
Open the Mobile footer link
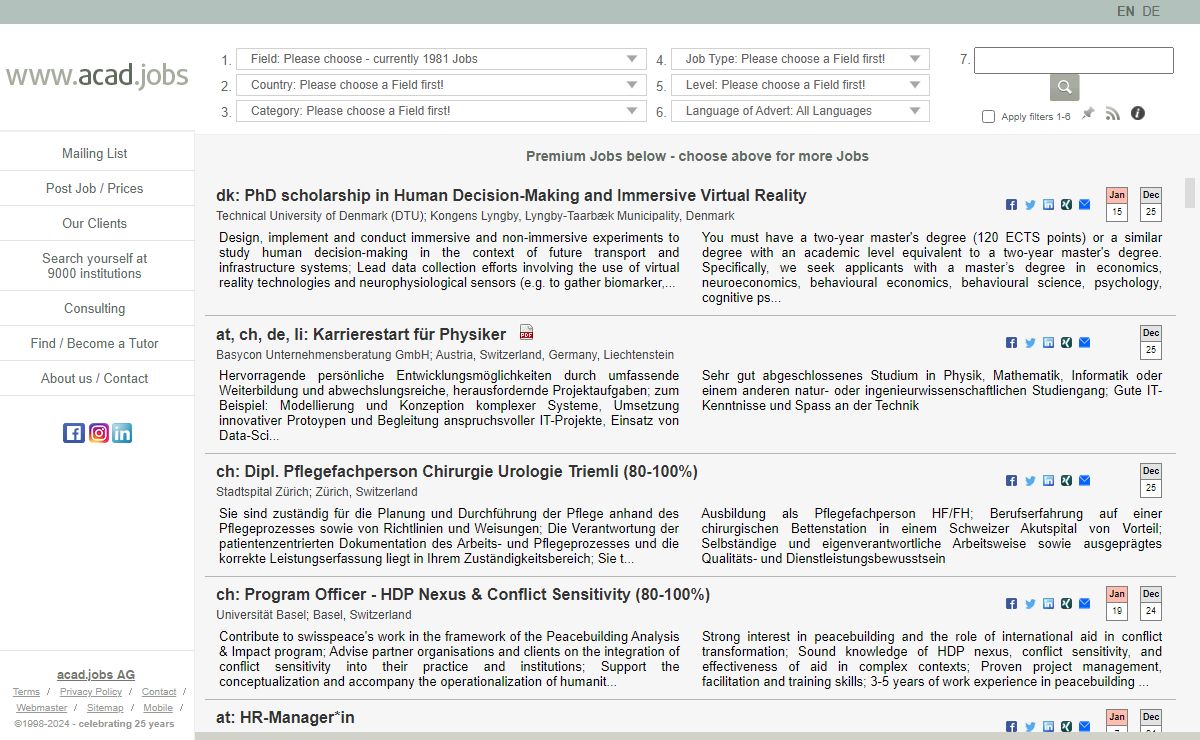[x=158, y=708]
